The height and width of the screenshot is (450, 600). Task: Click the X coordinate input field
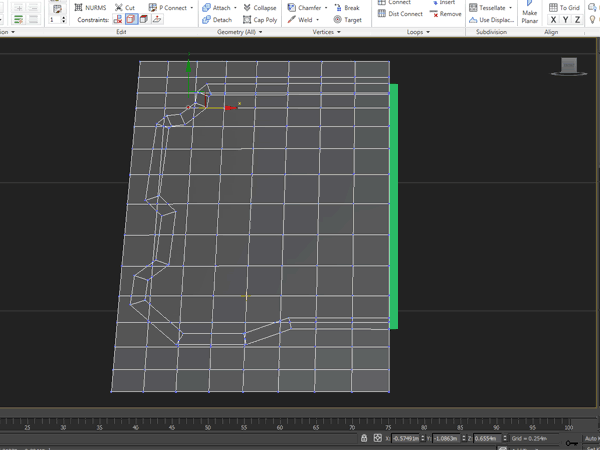point(406,438)
